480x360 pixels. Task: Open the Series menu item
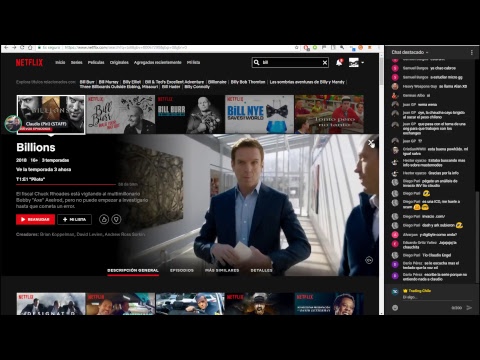pos(77,62)
